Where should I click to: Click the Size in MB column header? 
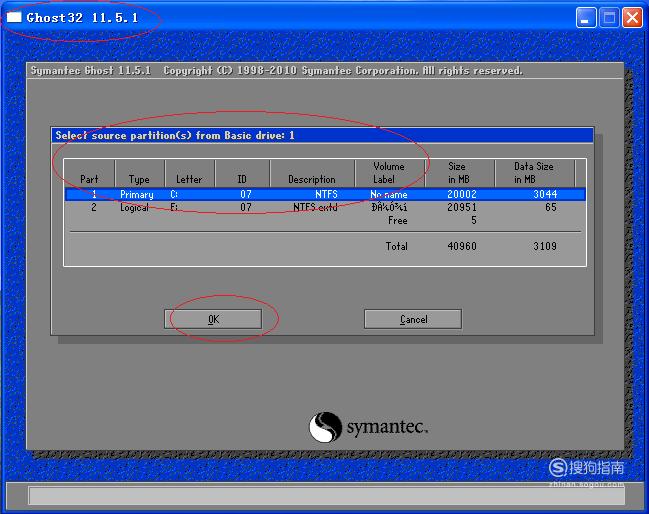(459, 173)
